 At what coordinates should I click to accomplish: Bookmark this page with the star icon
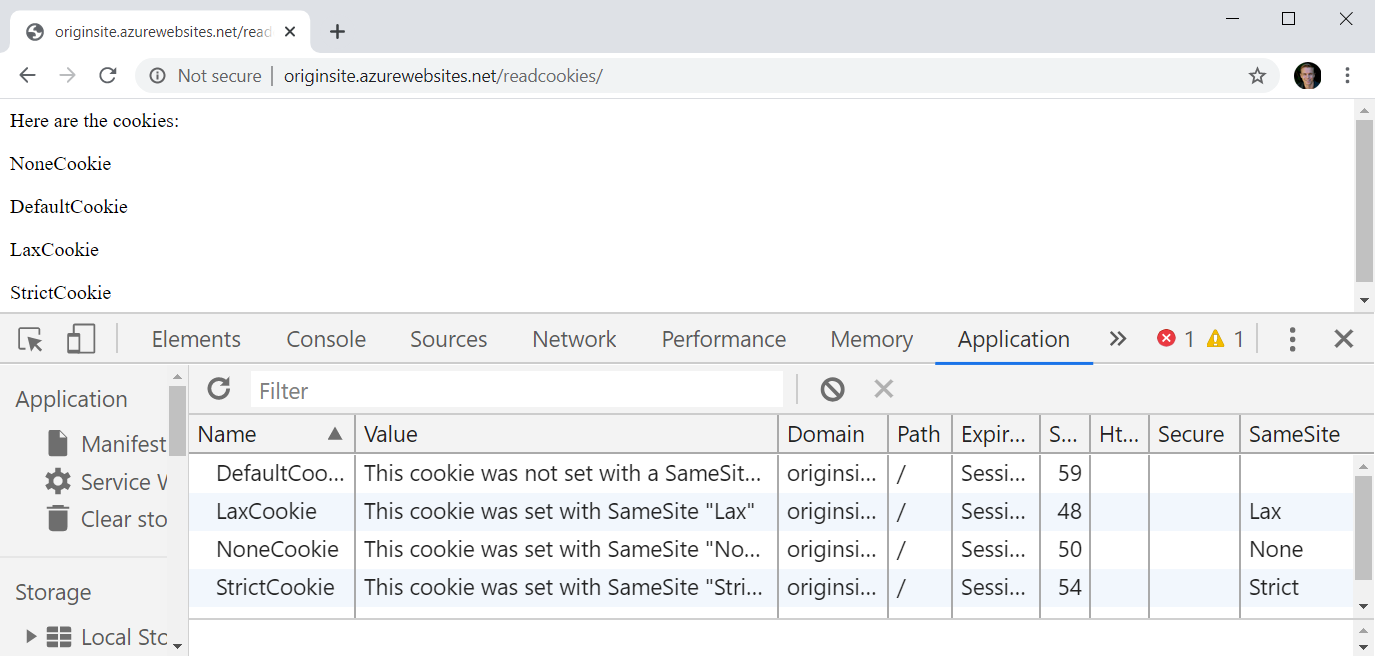(1257, 76)
